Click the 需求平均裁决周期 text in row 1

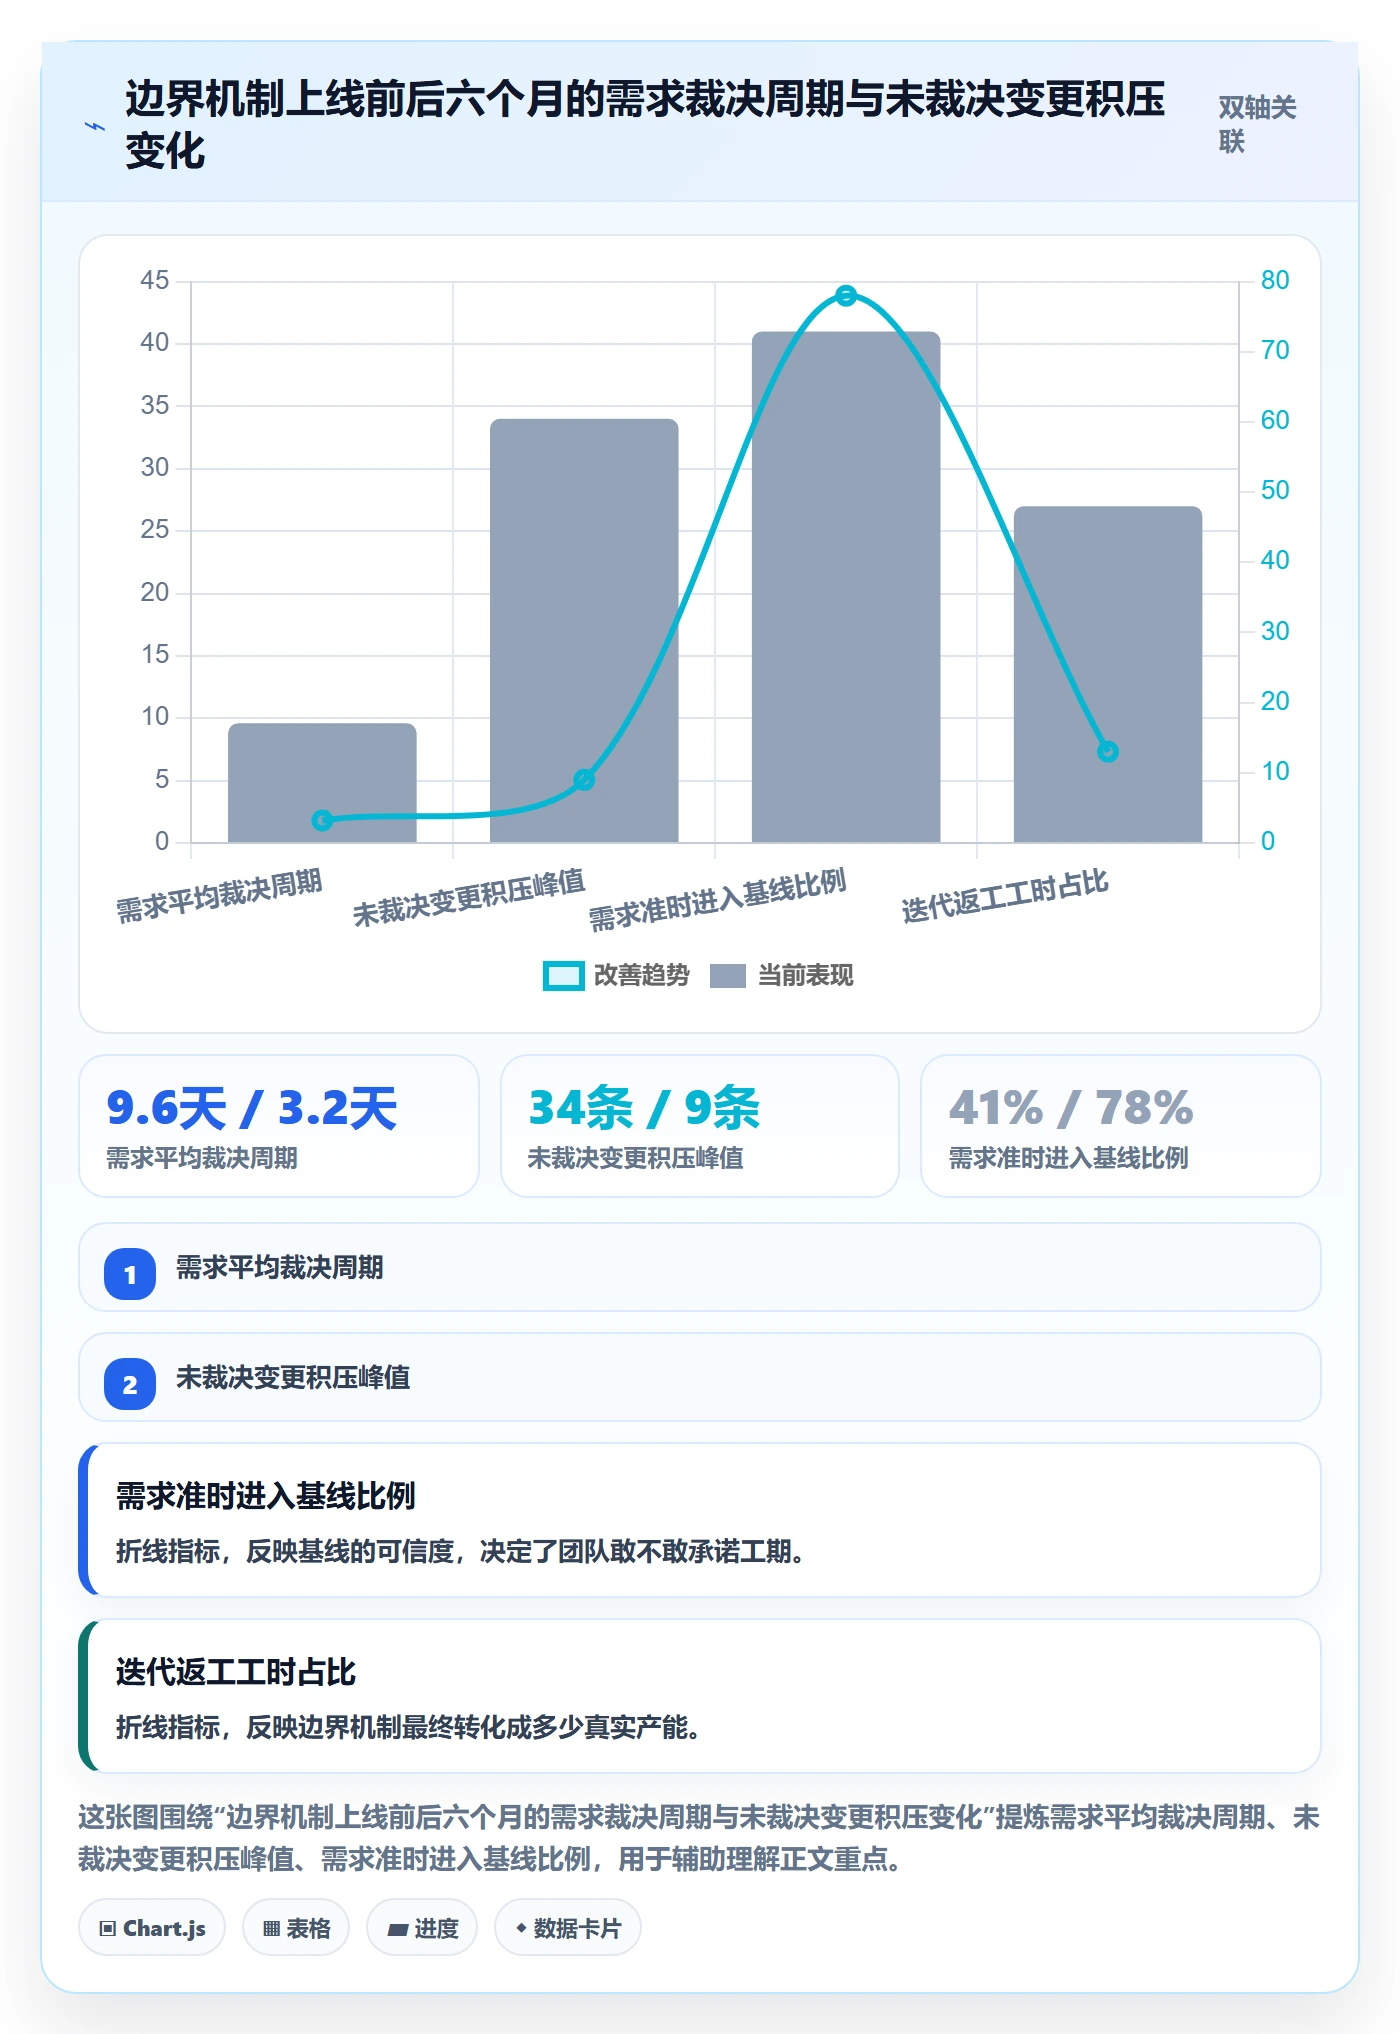(280, 1268)
